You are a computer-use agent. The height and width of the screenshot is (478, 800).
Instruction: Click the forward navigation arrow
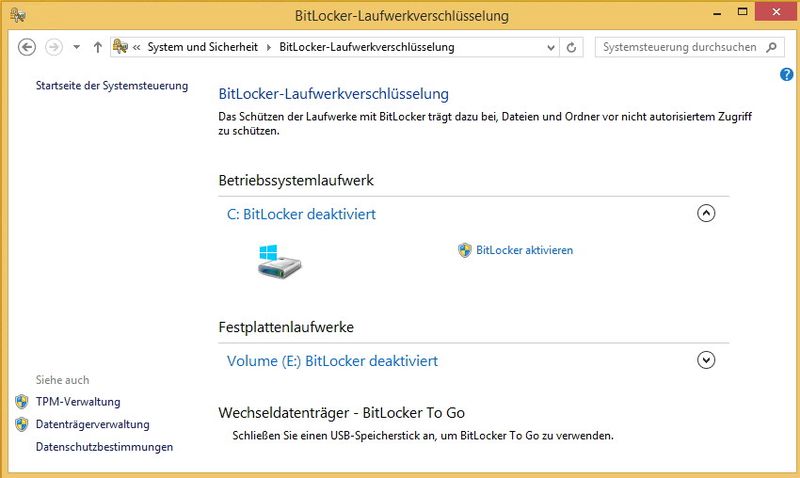[54, 47]
